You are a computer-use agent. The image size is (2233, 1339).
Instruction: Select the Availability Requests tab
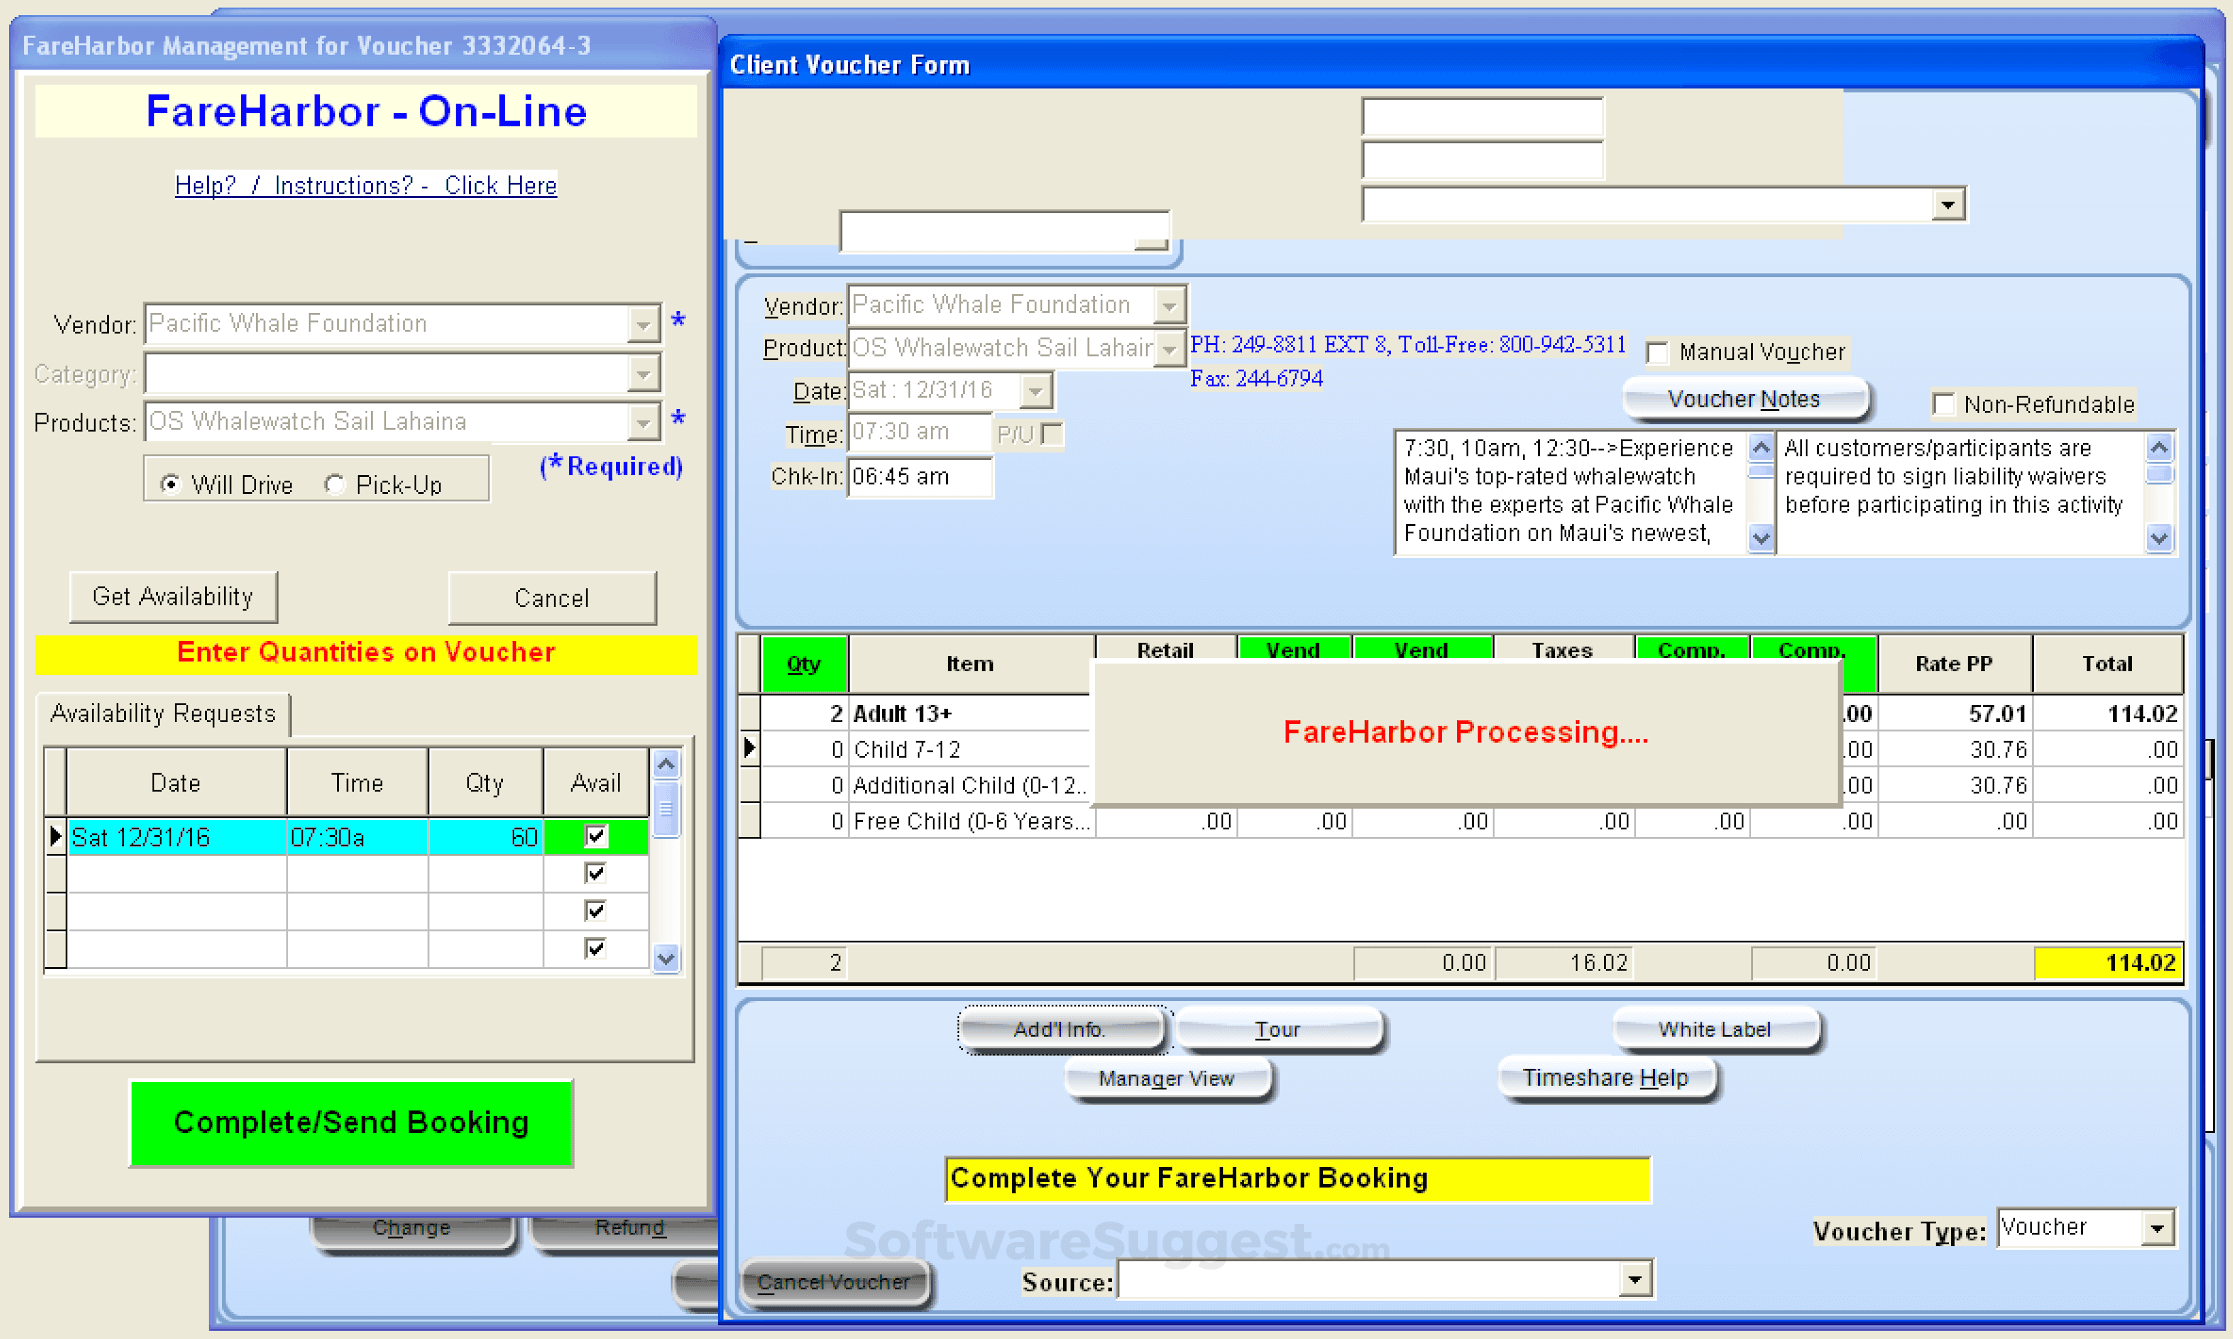tap(163, 714)
